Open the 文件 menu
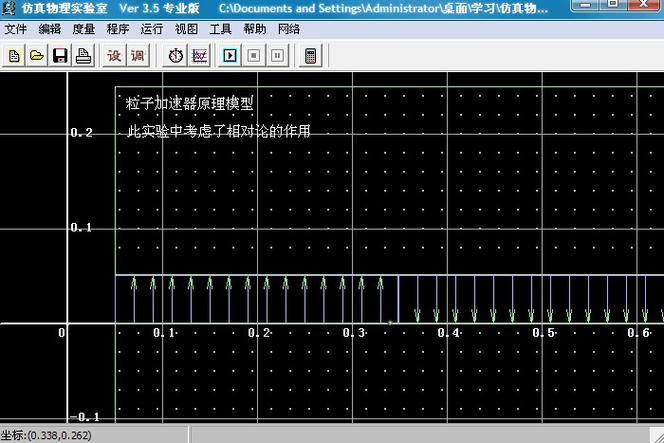This screenshot has height=443, width=664. 16,29
